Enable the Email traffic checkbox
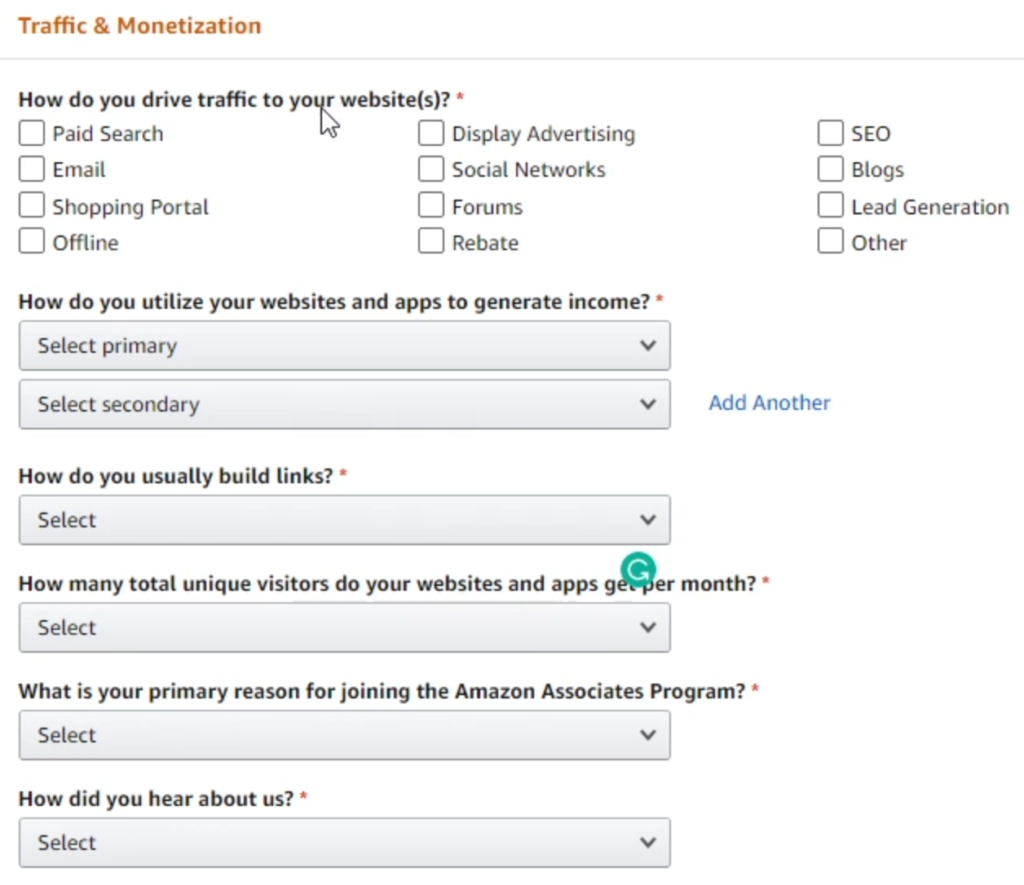This screenshot has width=1024, height=885. (x=32, y=170)
